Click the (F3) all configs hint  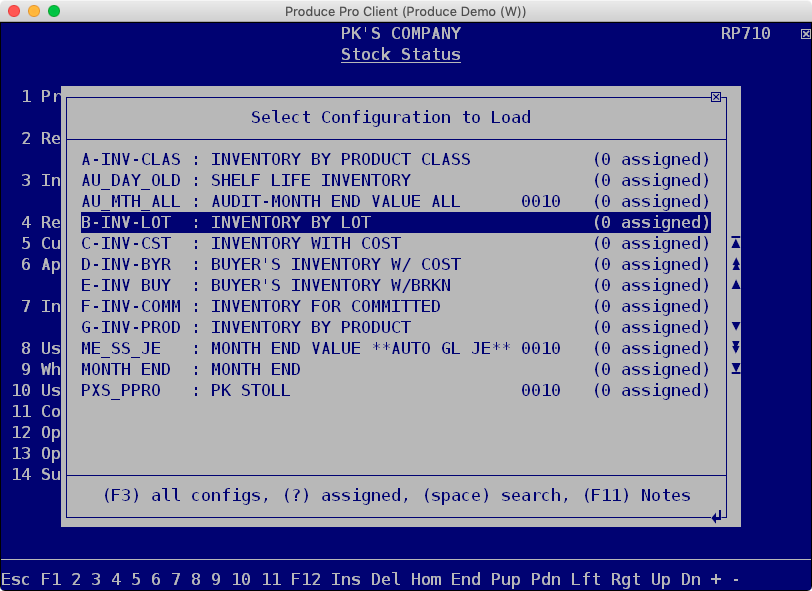186,496
